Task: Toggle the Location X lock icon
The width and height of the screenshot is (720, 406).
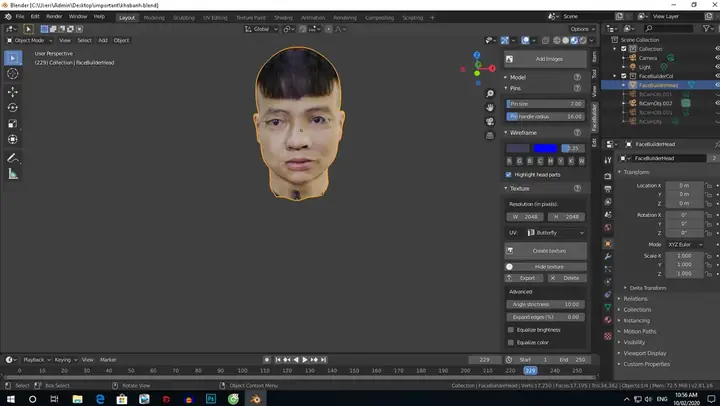Action: pos(709,186)
